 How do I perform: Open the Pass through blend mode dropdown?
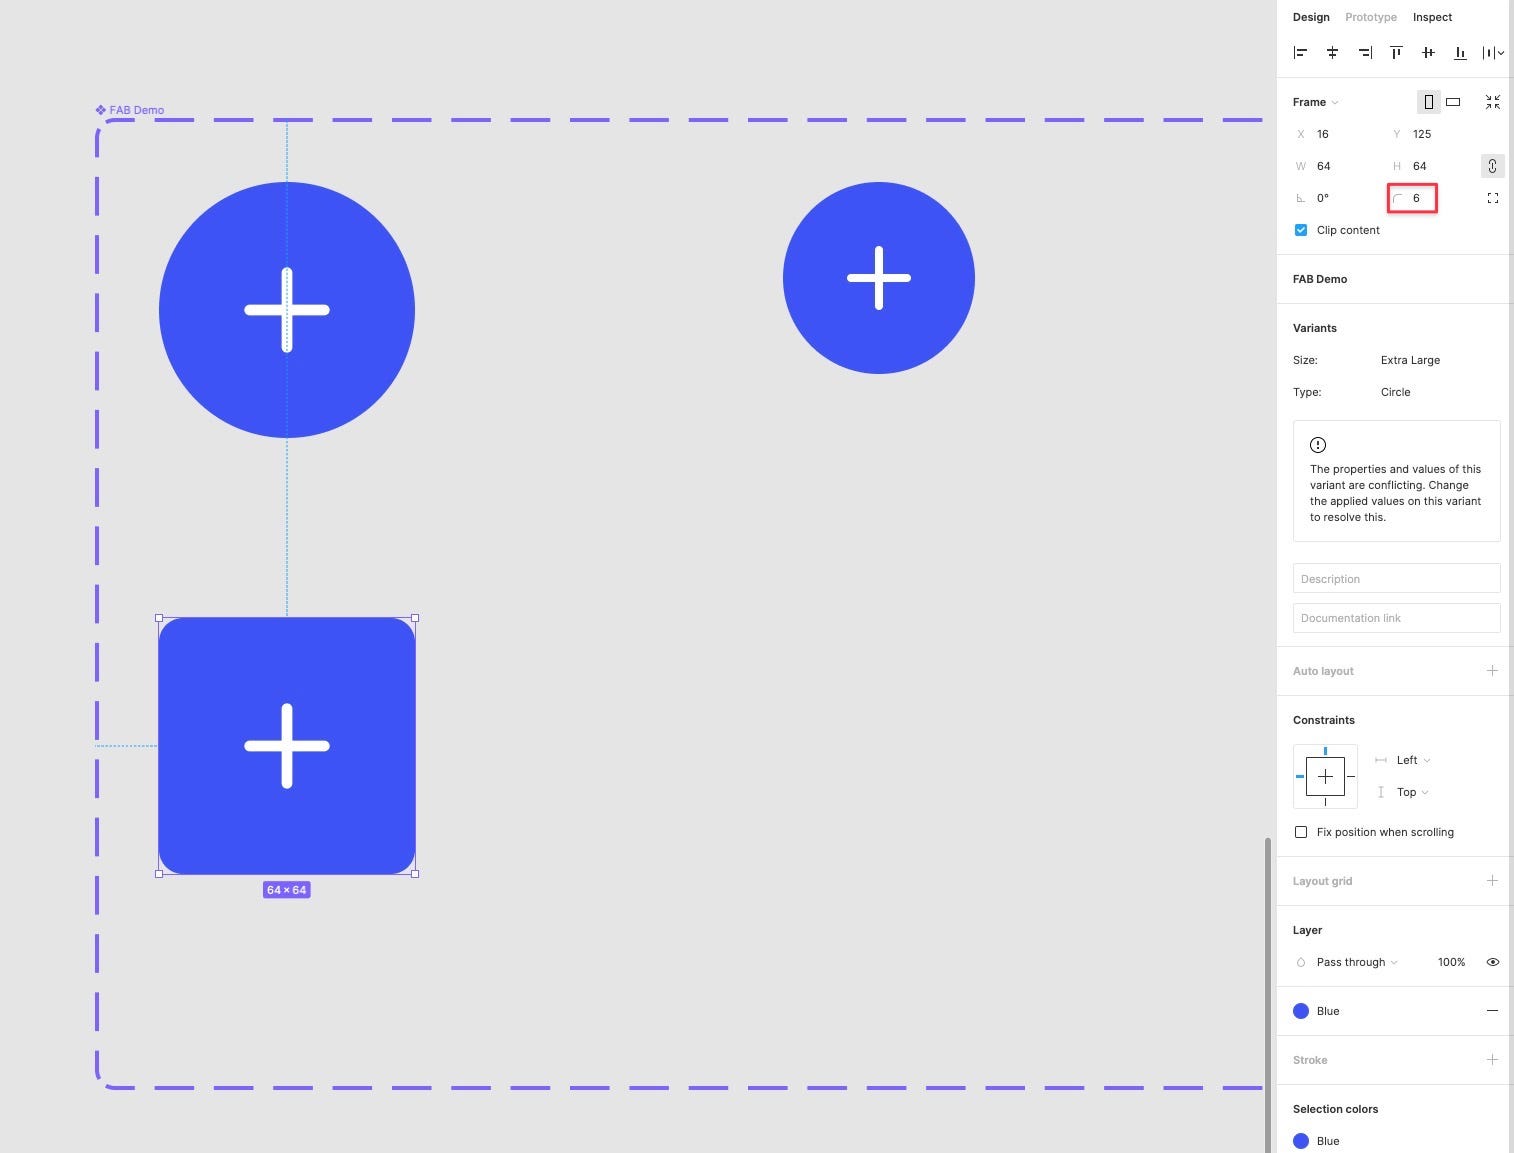pos(1356,962)
